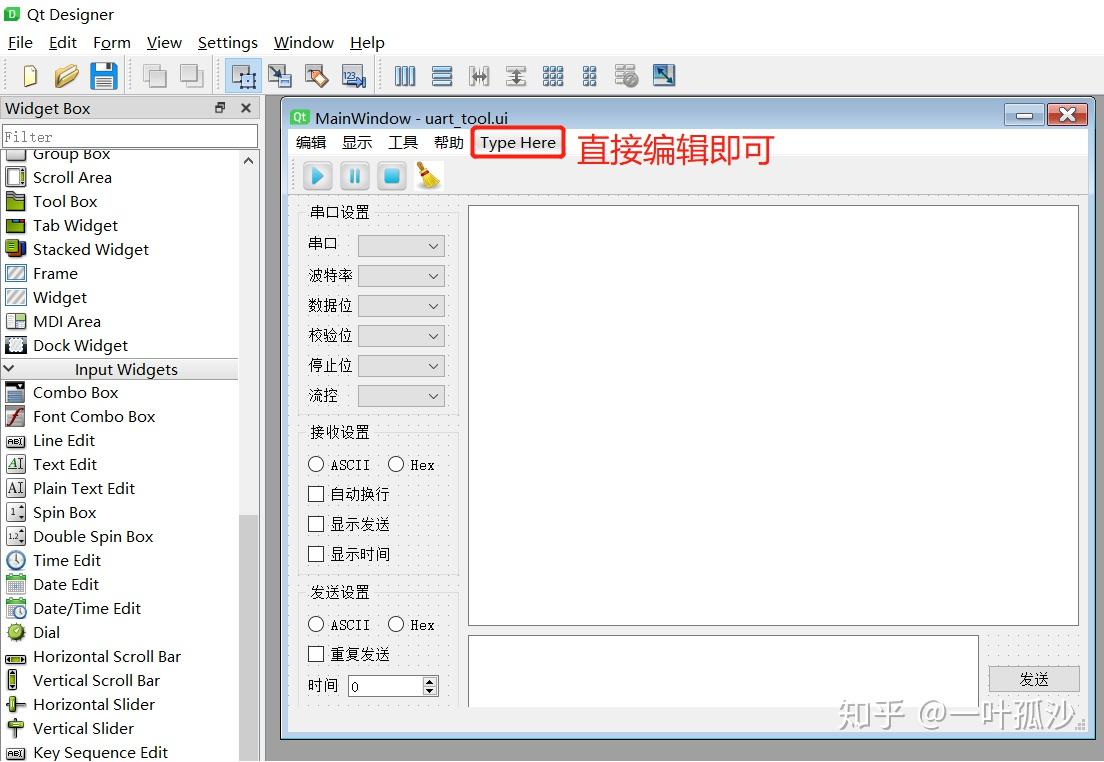Check the 重复发送 checkbox
This screenshot has height=762, width=1104.
[x=316, y=653]
